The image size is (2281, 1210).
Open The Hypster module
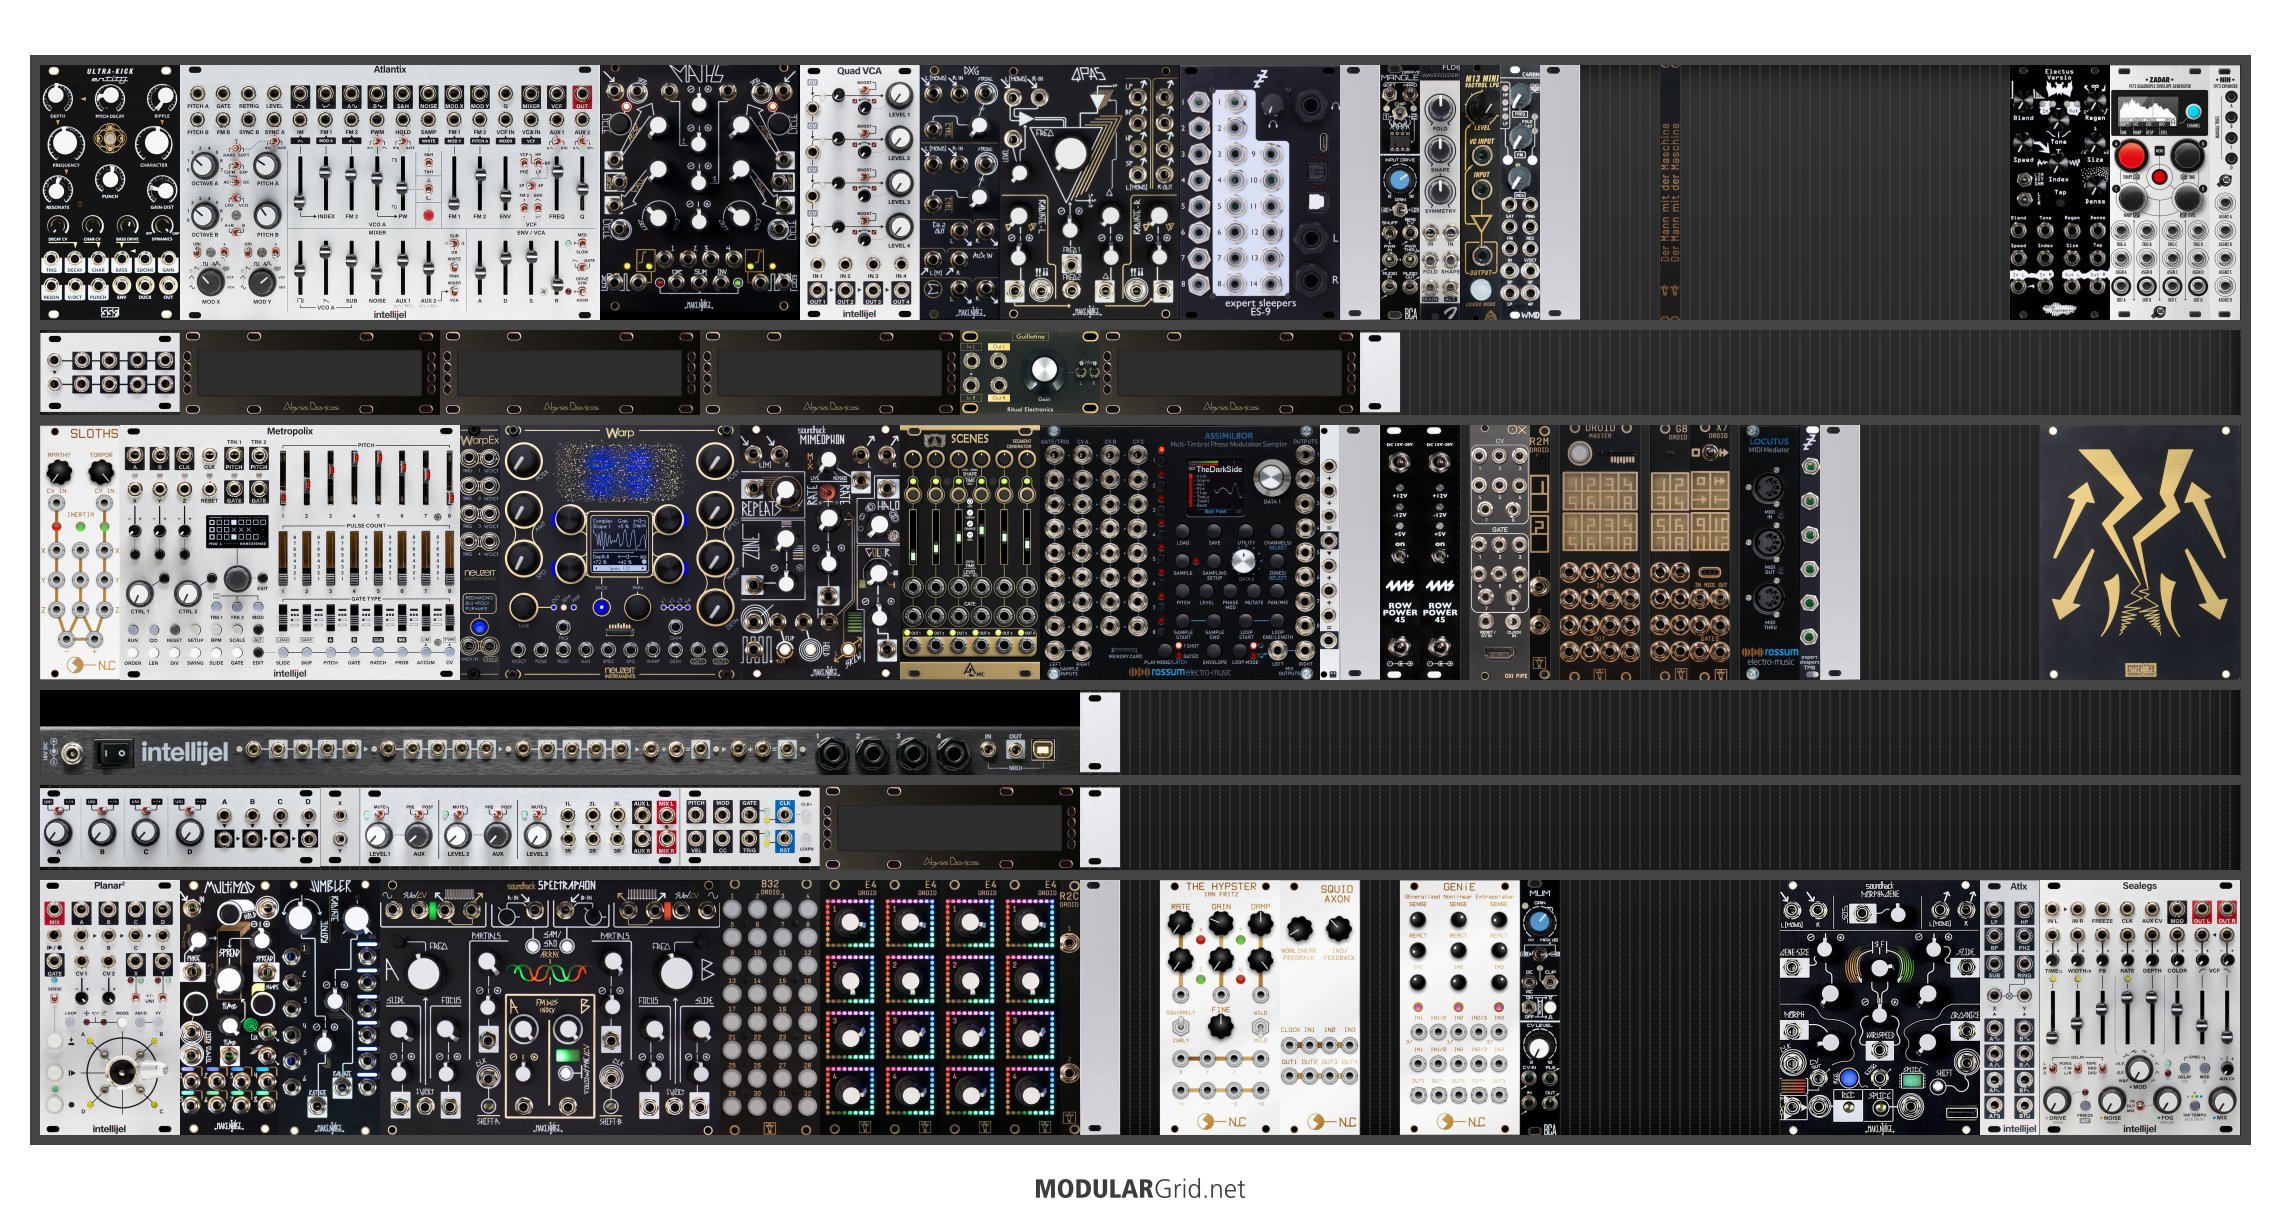(x=1220, y=1008)
